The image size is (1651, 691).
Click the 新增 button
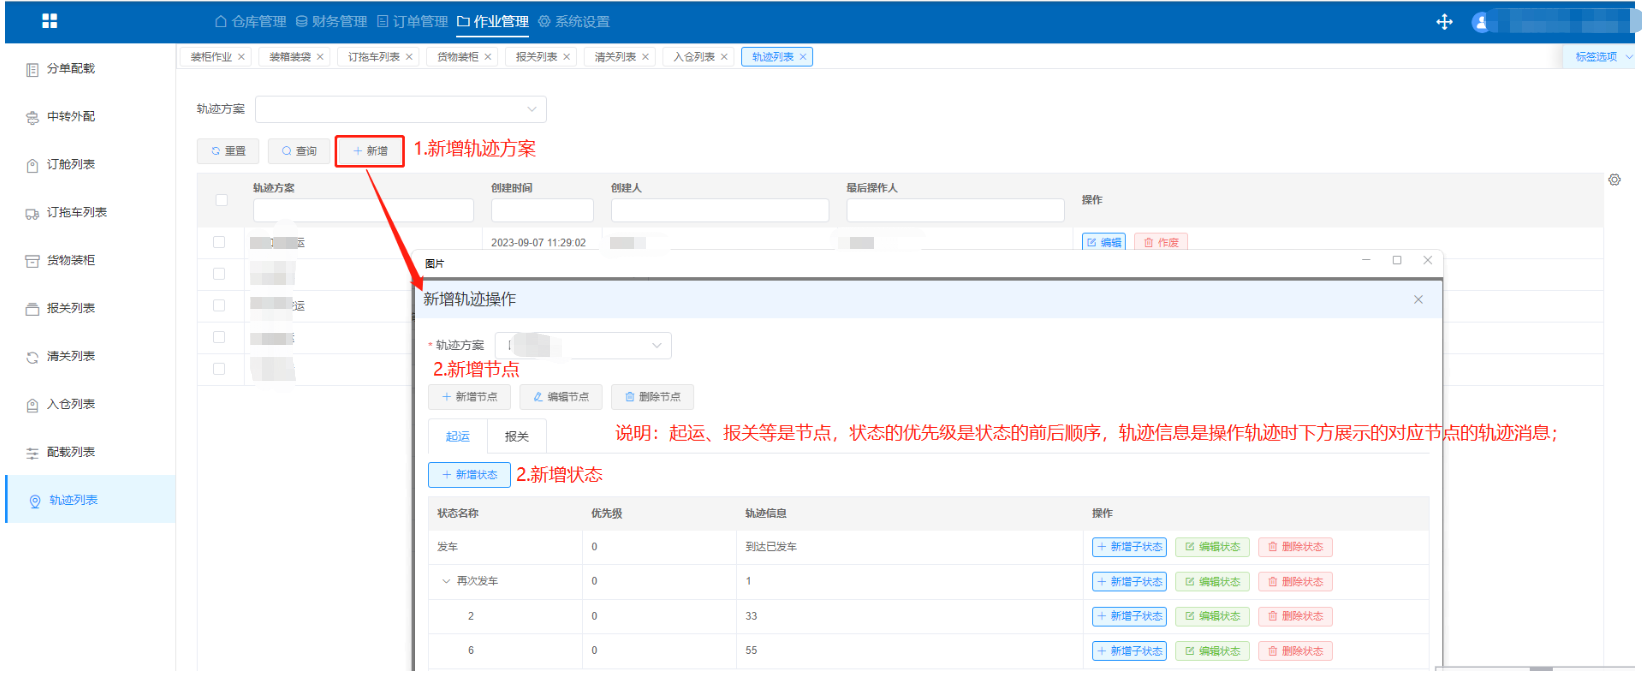pos(369,151)
